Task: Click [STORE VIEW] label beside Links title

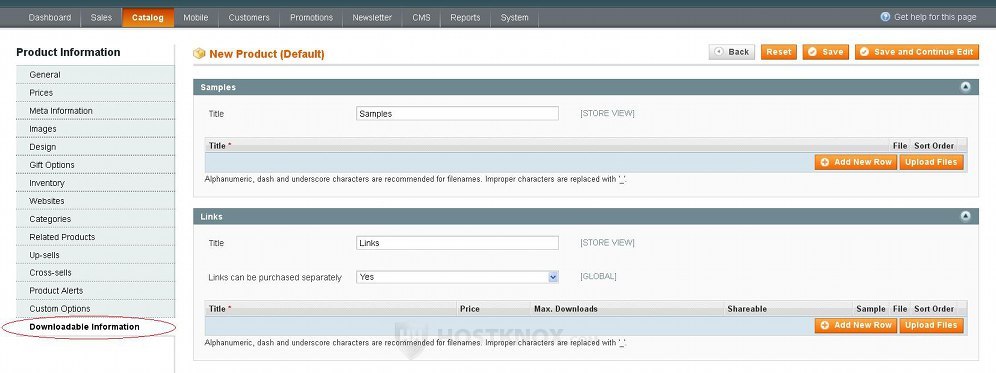Action: pyautogui.click(x=607, y=243)
